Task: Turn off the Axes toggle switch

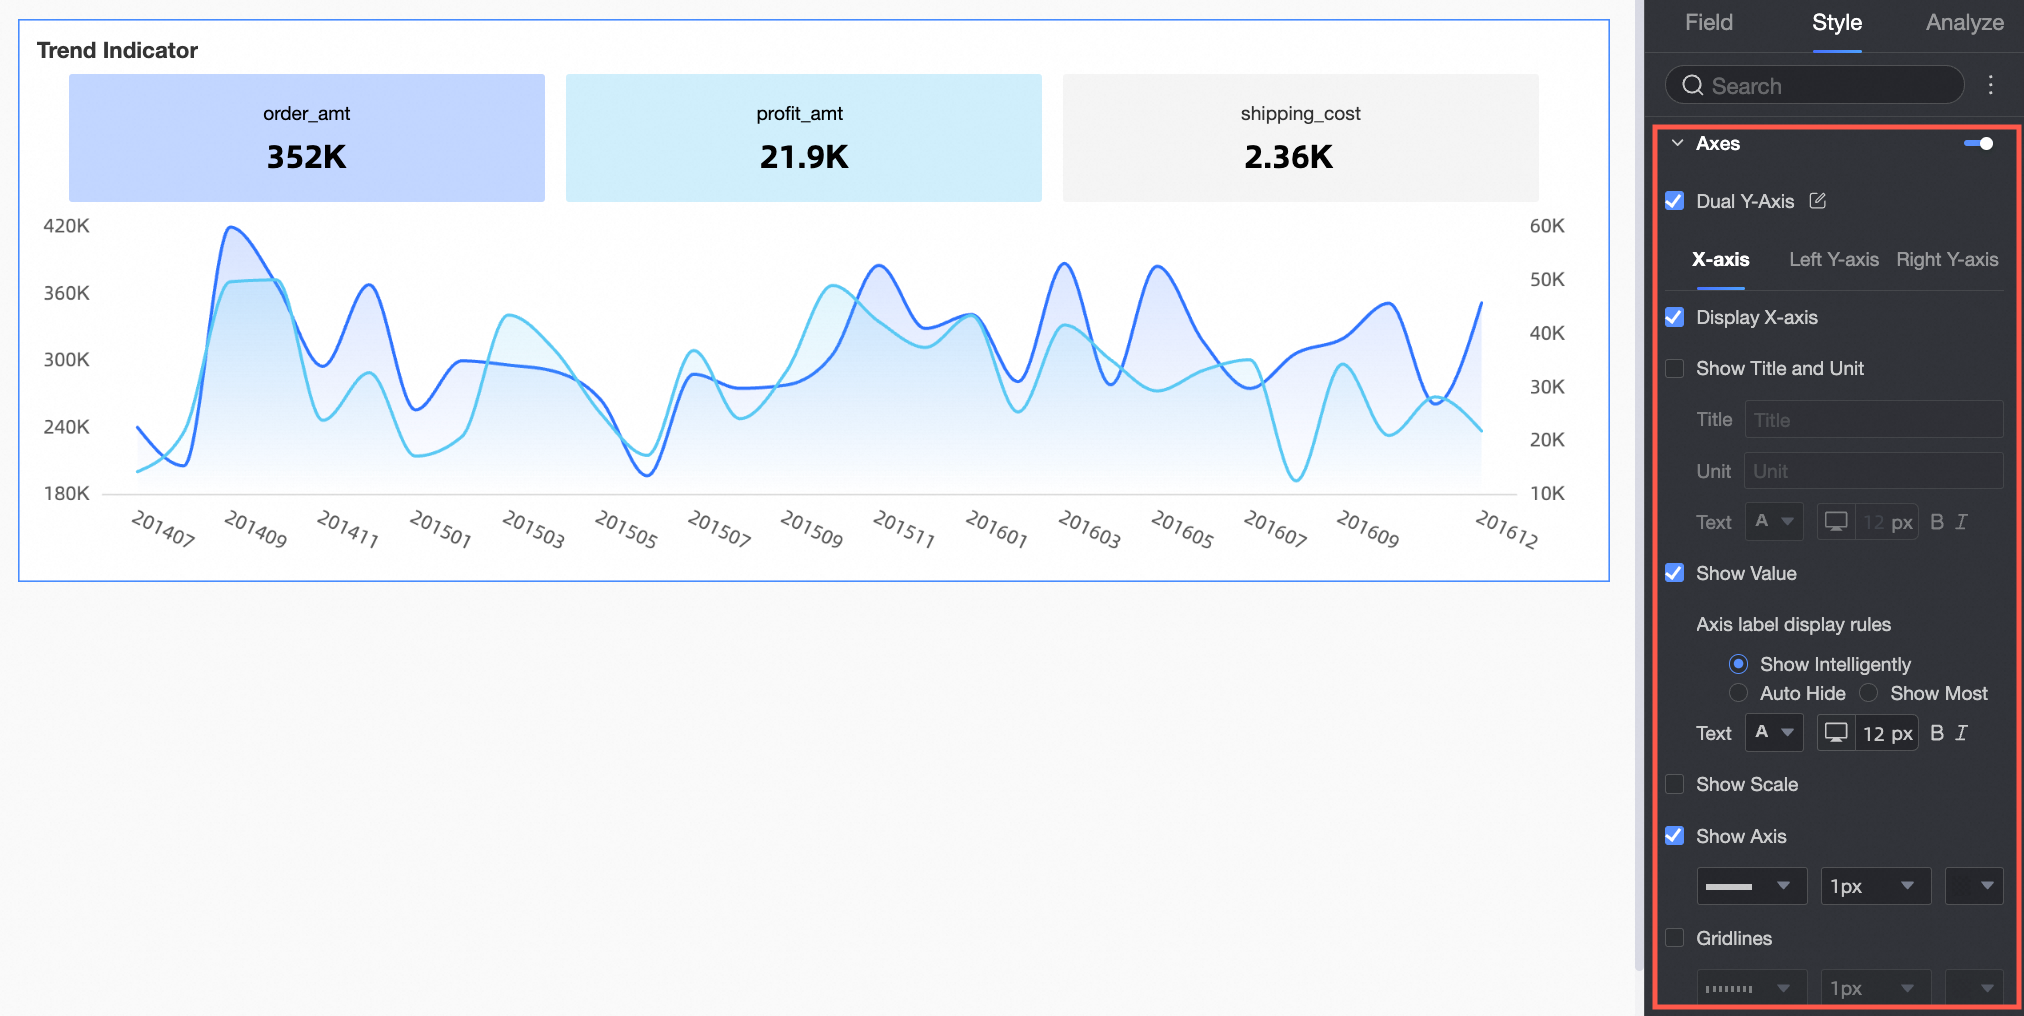Action: click(x=1979, y=144)
